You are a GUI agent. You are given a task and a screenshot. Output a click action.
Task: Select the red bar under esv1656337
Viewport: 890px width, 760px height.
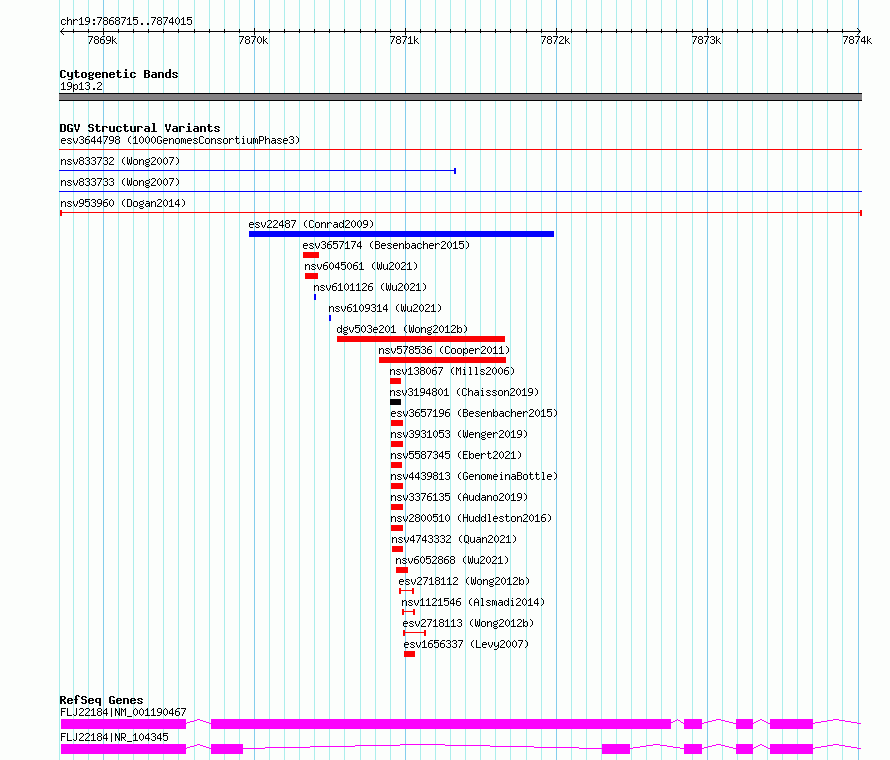click(x=410, y=654)
